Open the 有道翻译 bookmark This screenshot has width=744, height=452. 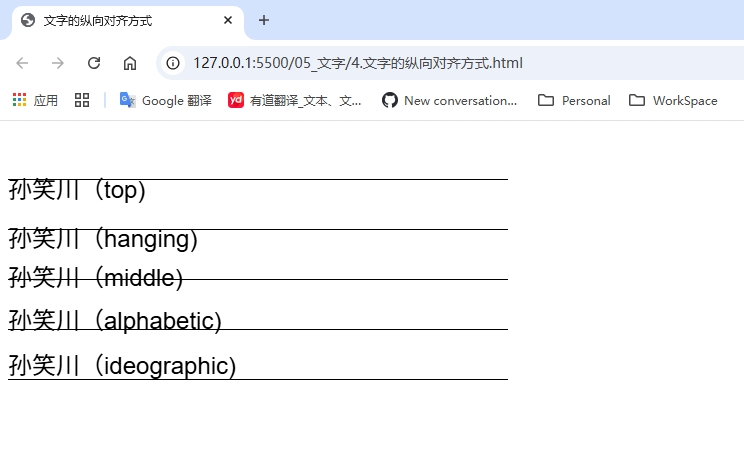[295, 101]
